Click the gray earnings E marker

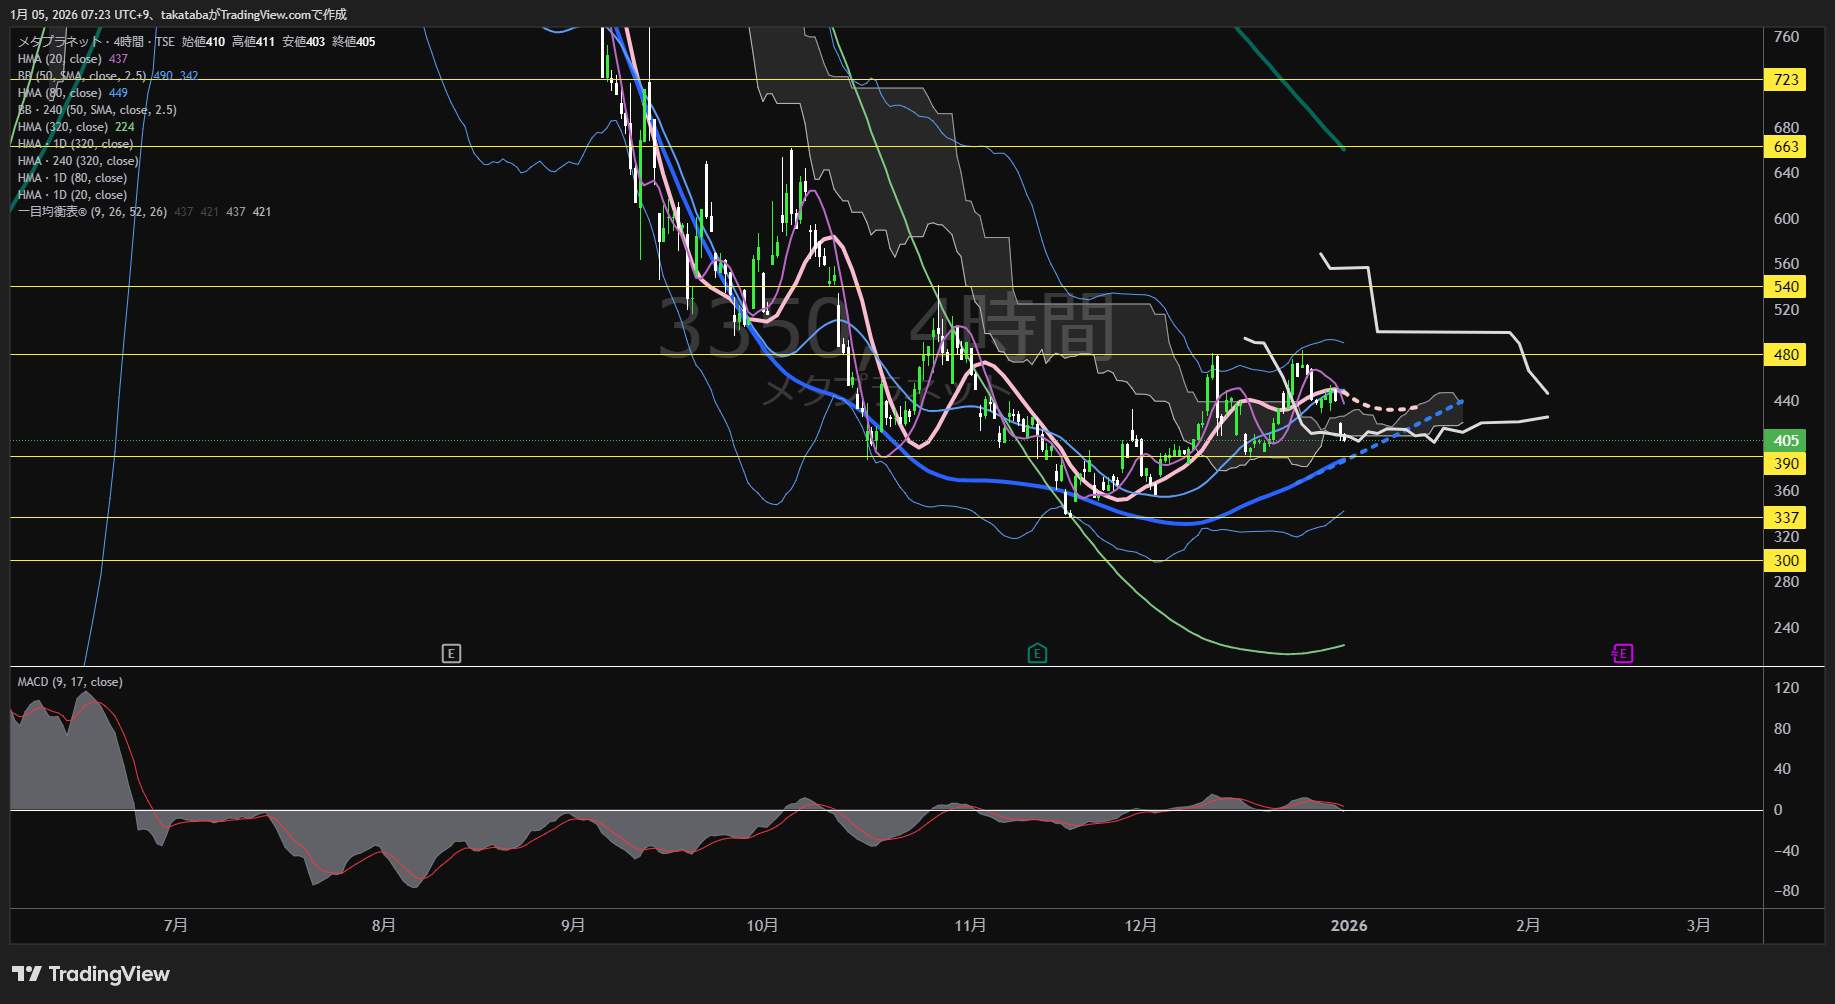[x=451, y=654]
